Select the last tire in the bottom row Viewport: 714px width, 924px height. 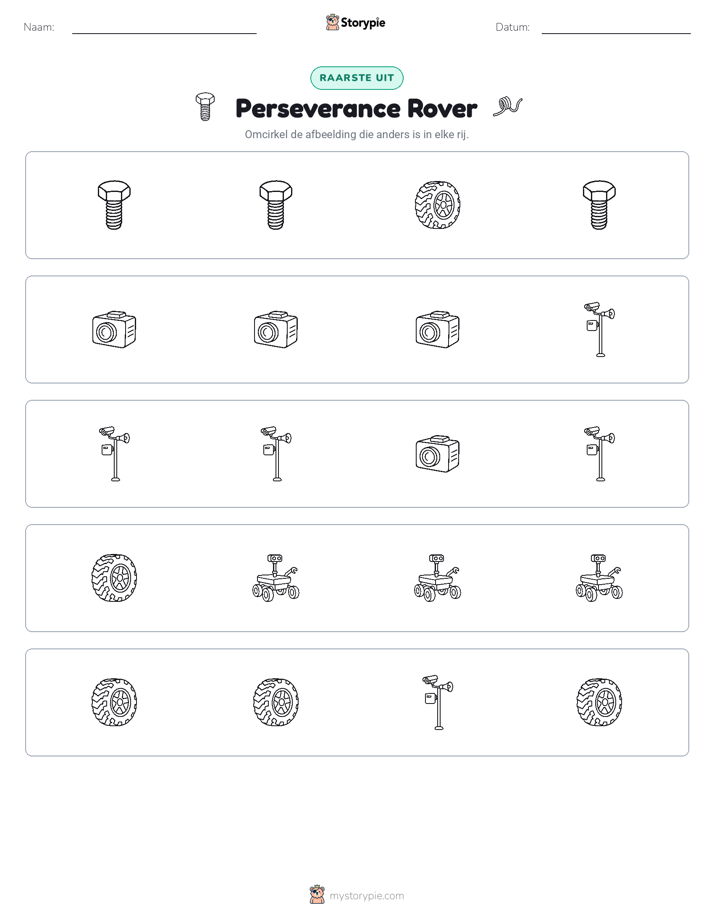599,702
